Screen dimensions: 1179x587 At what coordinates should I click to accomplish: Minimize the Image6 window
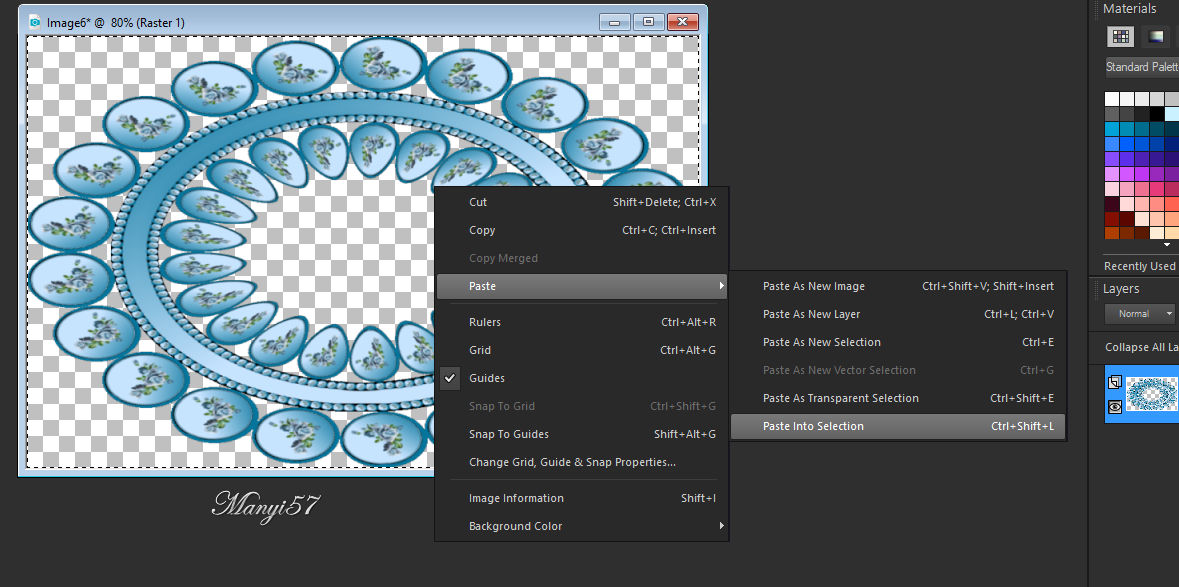click(x=614, y=22)
